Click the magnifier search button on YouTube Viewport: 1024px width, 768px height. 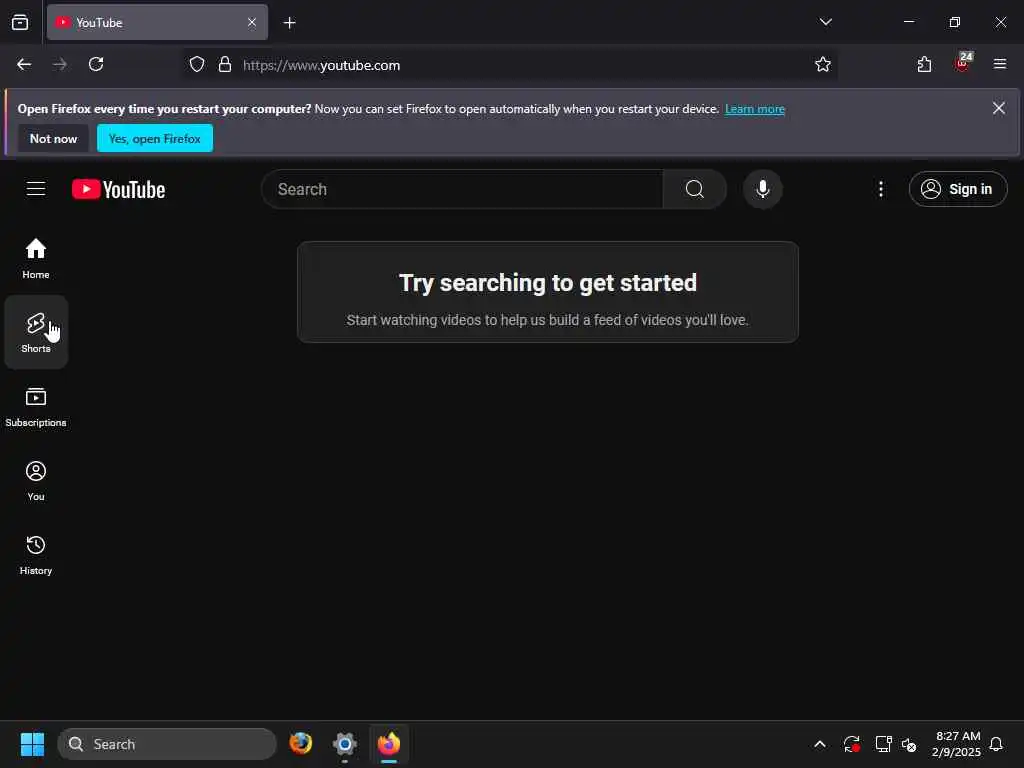pyautogui.click(x=694, y=189)
